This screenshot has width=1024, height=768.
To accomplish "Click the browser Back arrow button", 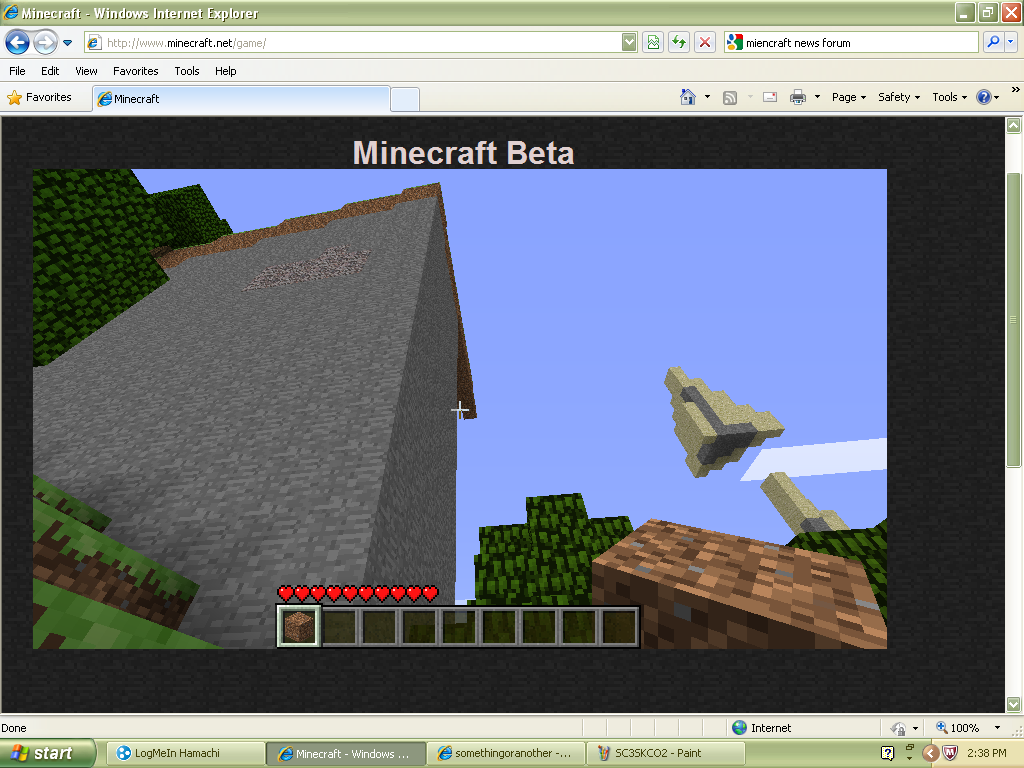I will pos(17,43).
